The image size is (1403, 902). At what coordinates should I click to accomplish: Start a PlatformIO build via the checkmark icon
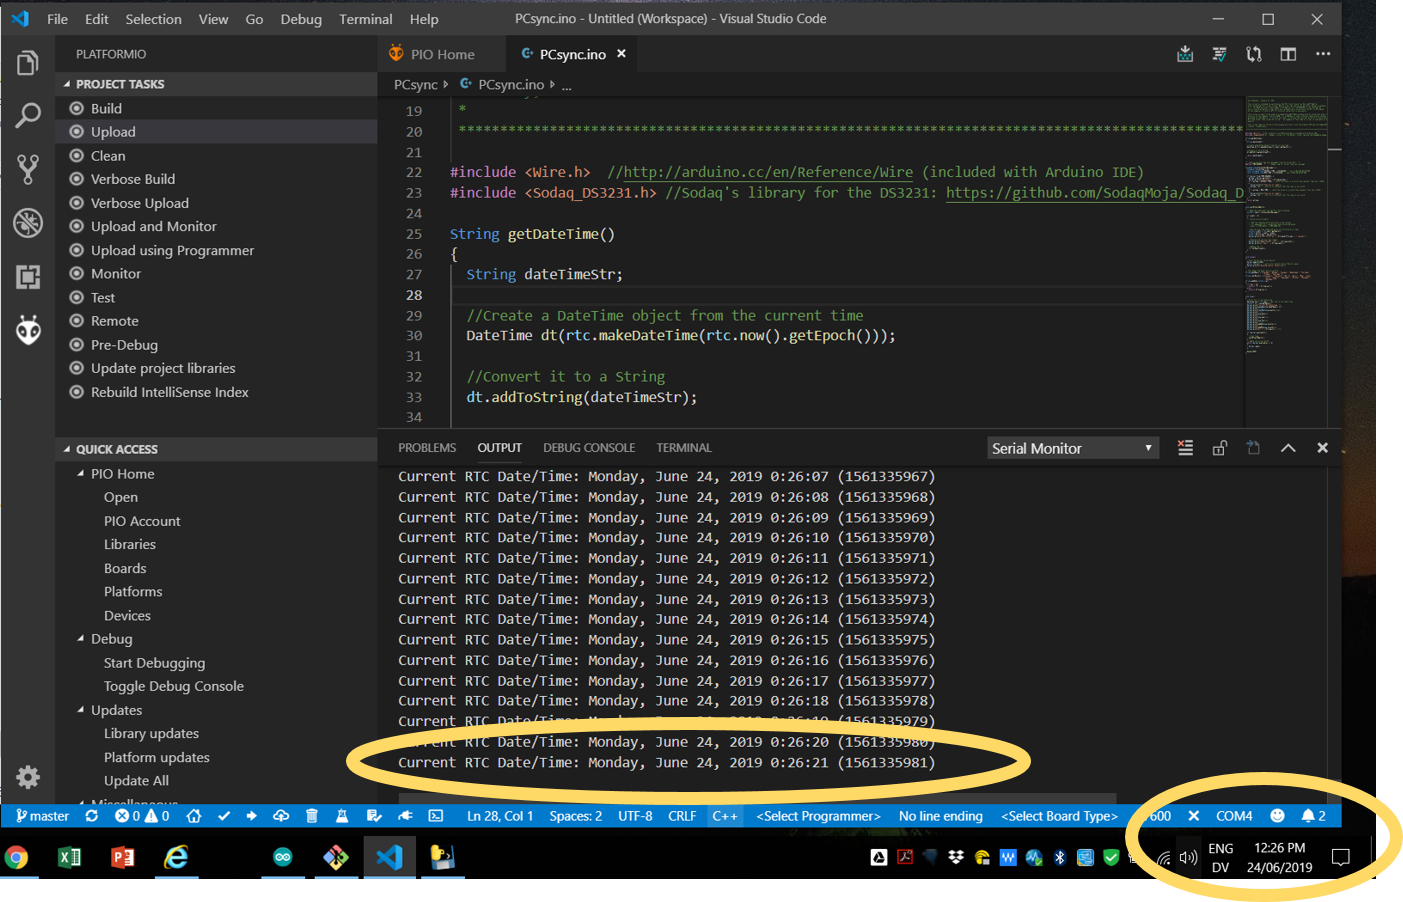coord(223,816)
